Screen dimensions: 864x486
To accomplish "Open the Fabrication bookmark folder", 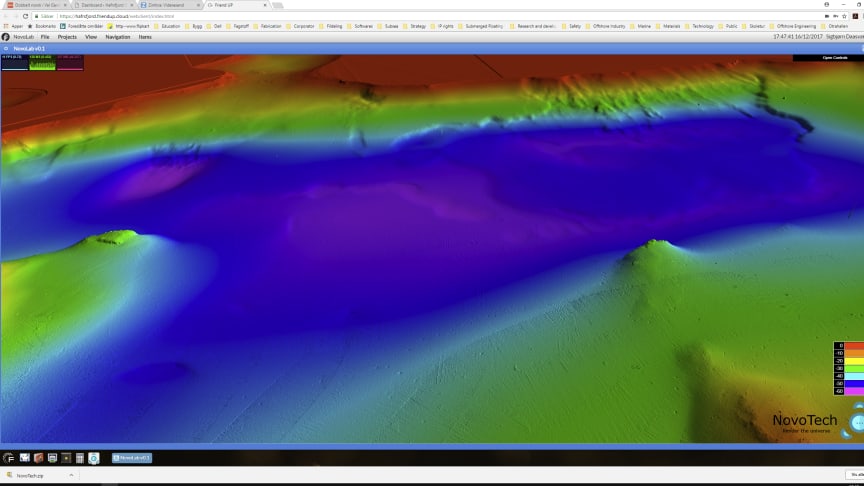I will coord(267,26).
